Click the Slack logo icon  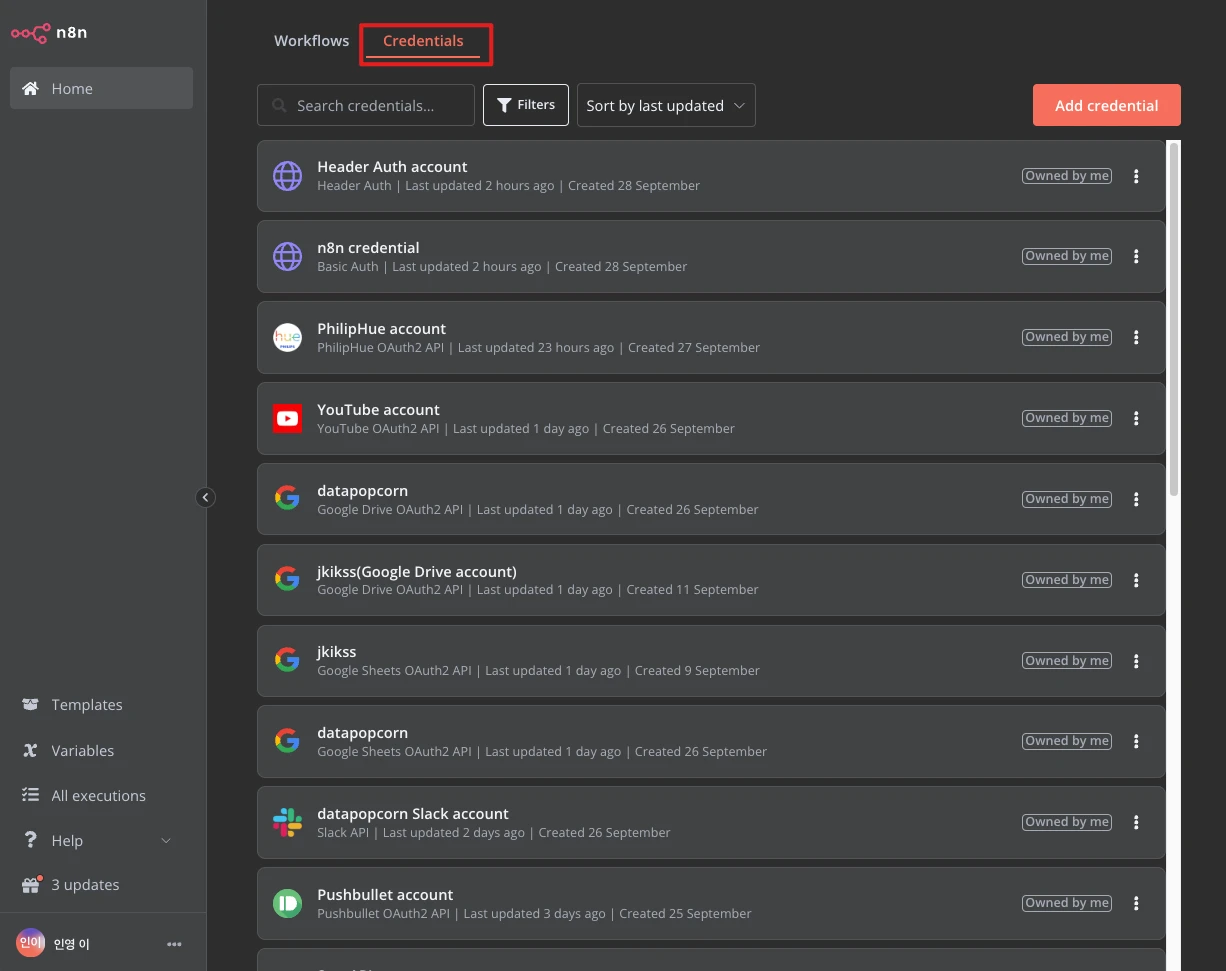(287, 823)
